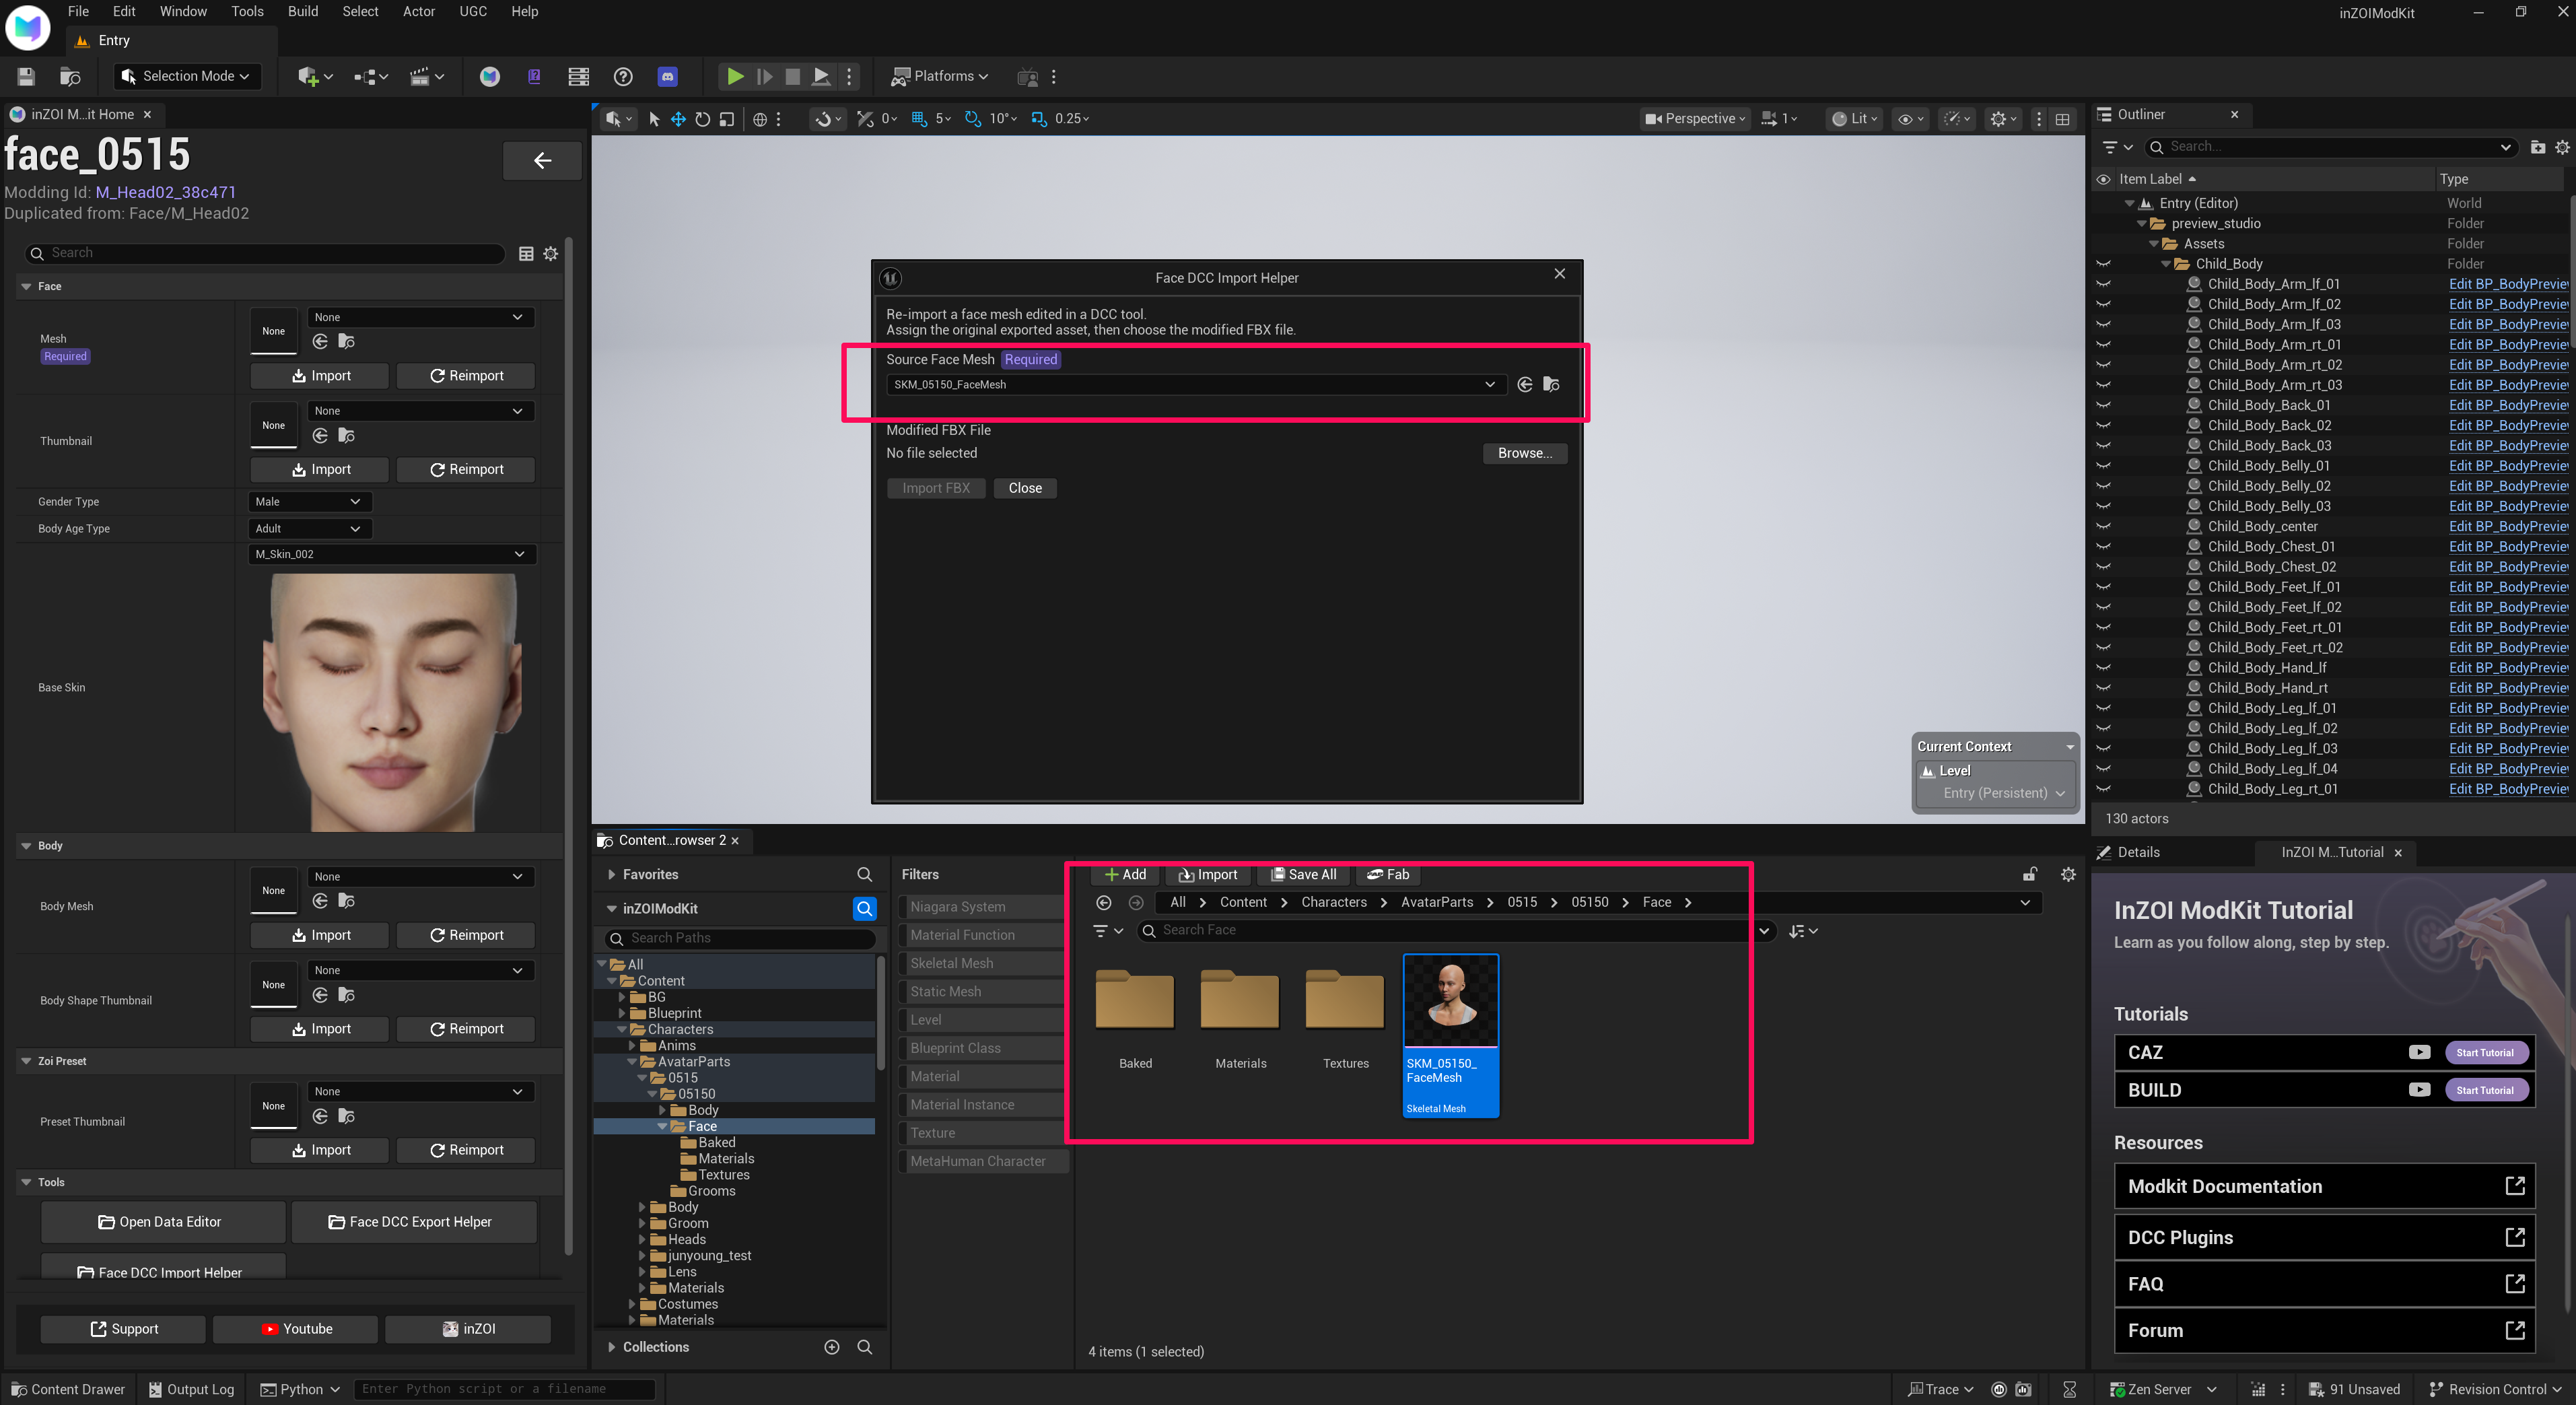This screenshot has height=1405, width=2576.
Task: Open the Platforms dropdown
Action: (939, 76)
